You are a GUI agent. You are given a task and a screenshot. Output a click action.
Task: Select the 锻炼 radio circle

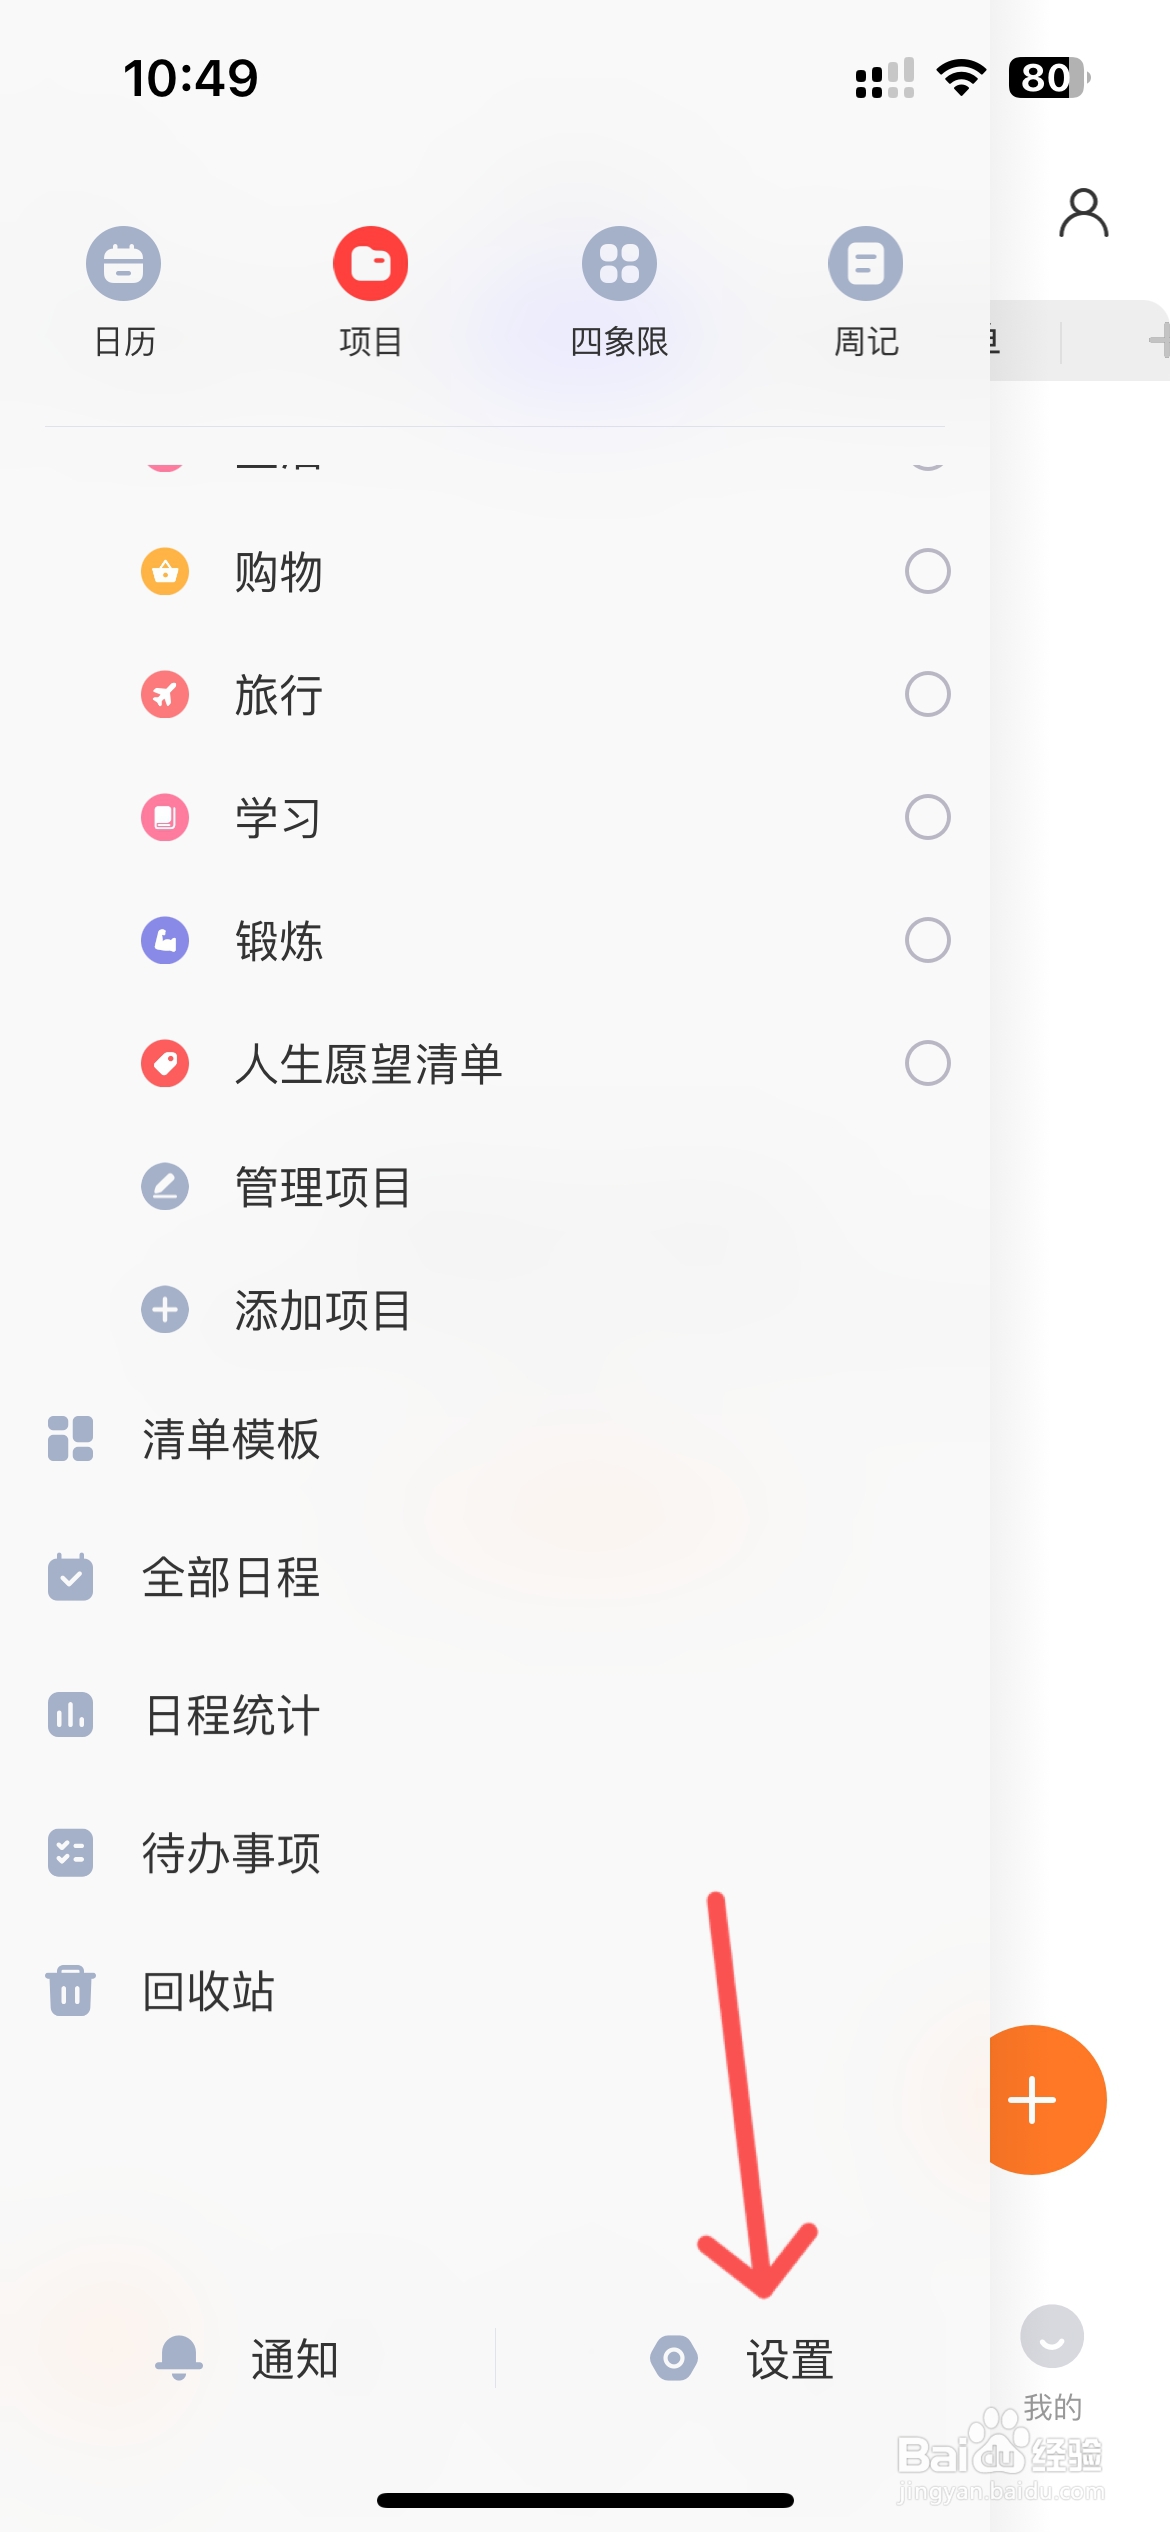[x=927, y=940]
